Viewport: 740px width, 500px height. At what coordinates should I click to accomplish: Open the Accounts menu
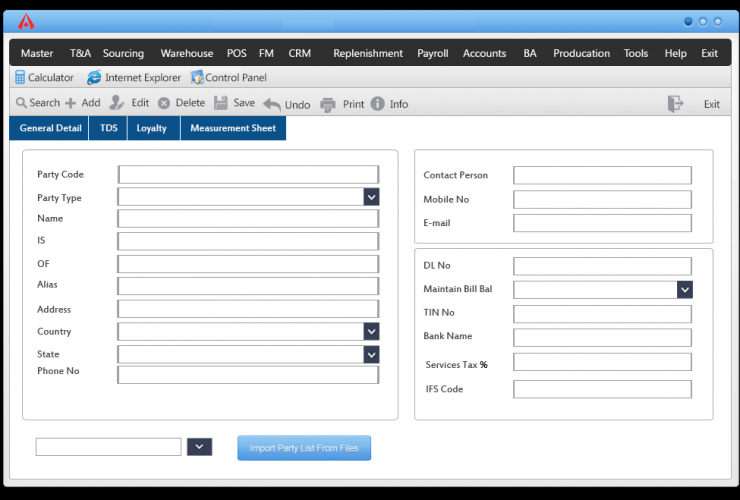pos(484,53)
